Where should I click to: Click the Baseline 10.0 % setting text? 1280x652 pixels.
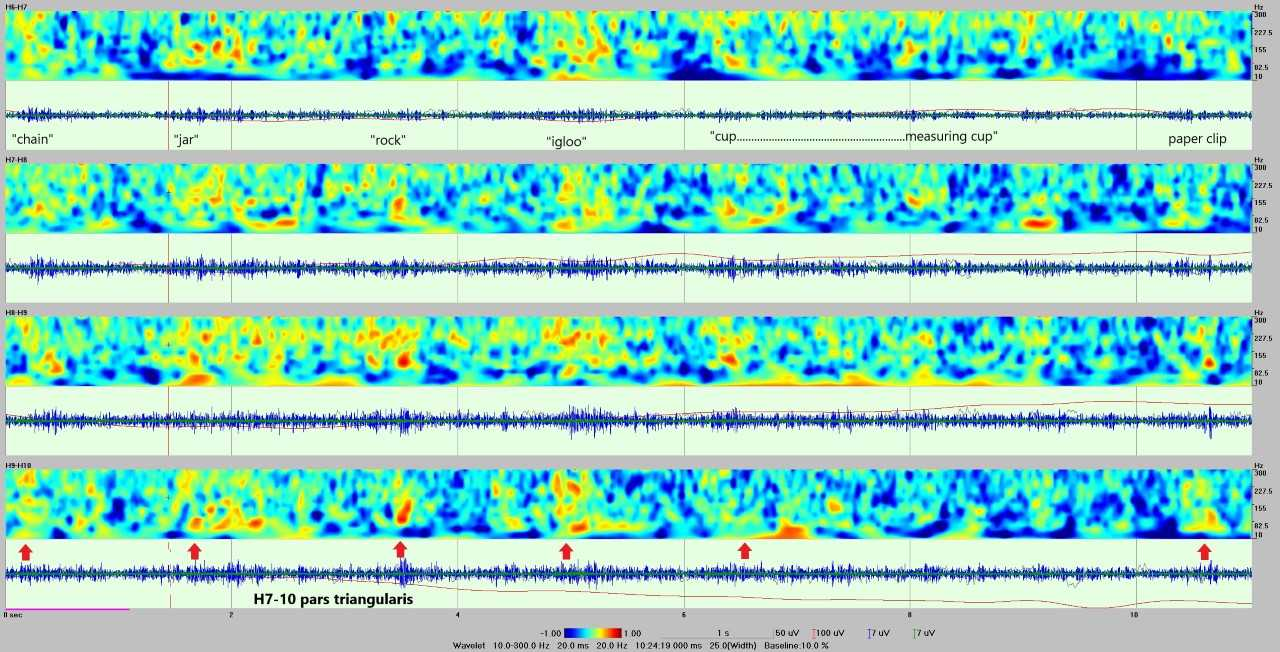coord(797,645)
